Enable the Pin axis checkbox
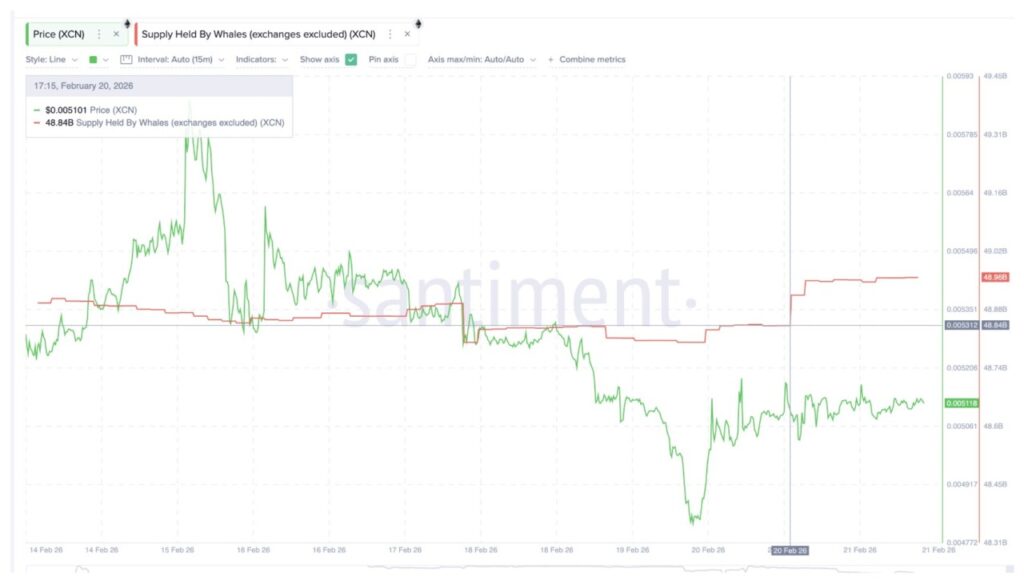The height and width of the screenshot is (581, 1024). 410,60
